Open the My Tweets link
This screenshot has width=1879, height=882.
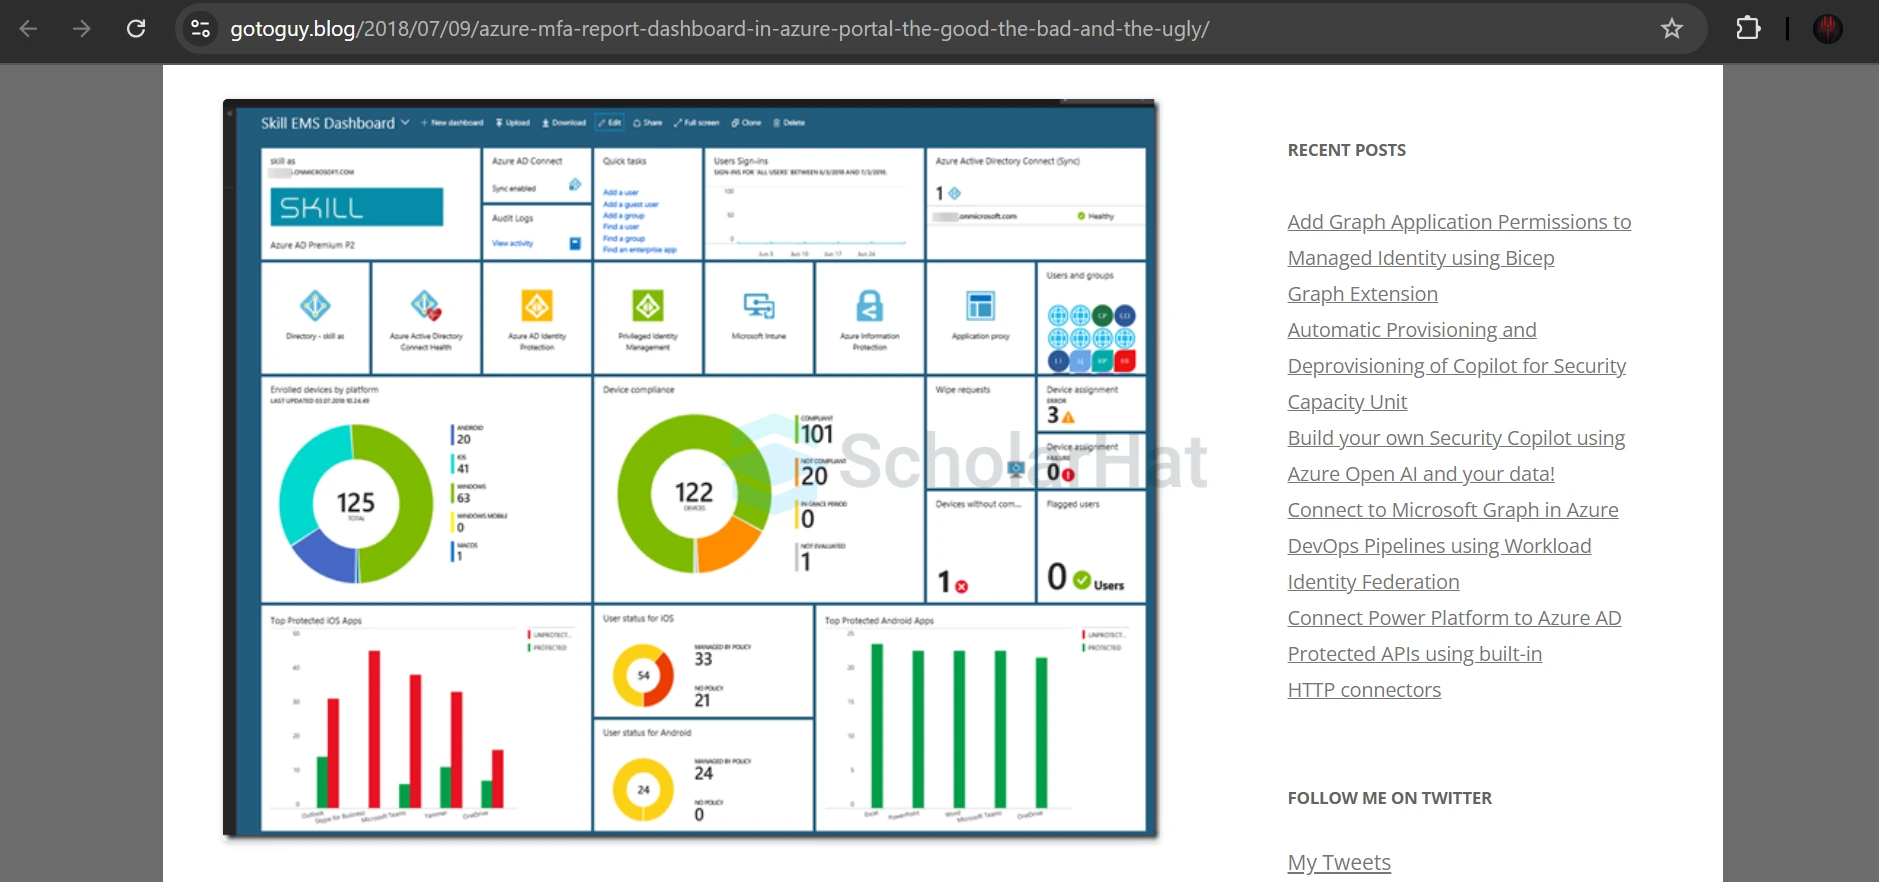tap(1339, 862)
